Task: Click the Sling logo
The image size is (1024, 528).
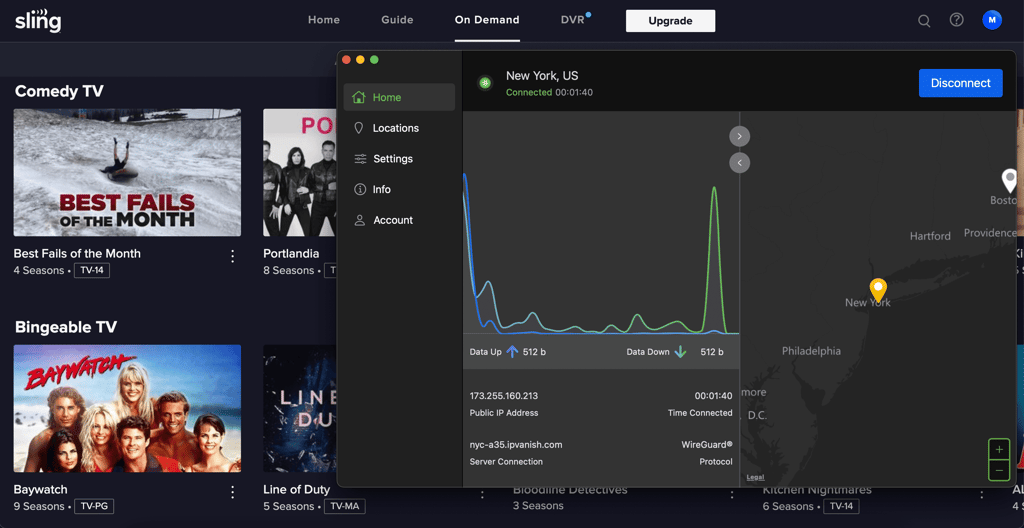Action: coord(38,21)
